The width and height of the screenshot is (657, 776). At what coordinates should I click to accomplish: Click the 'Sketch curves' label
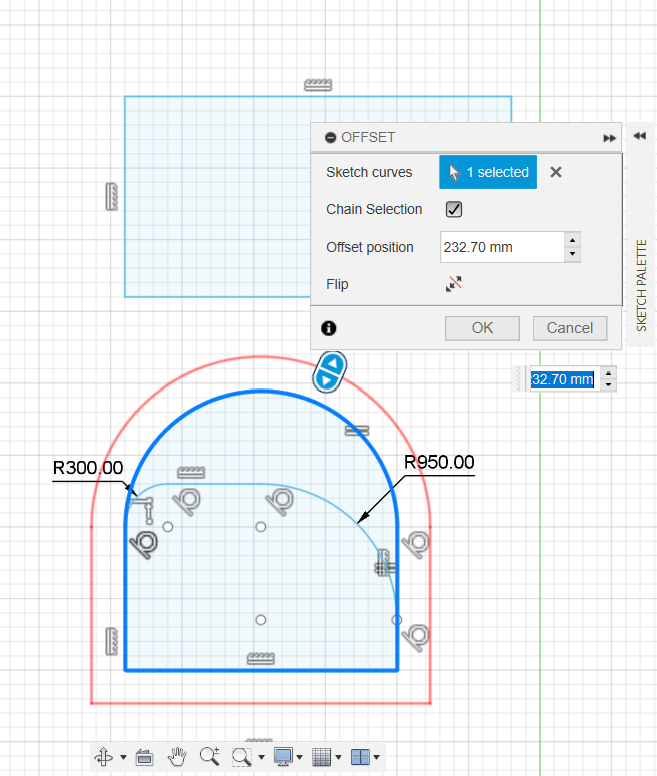tap(369, 172)
